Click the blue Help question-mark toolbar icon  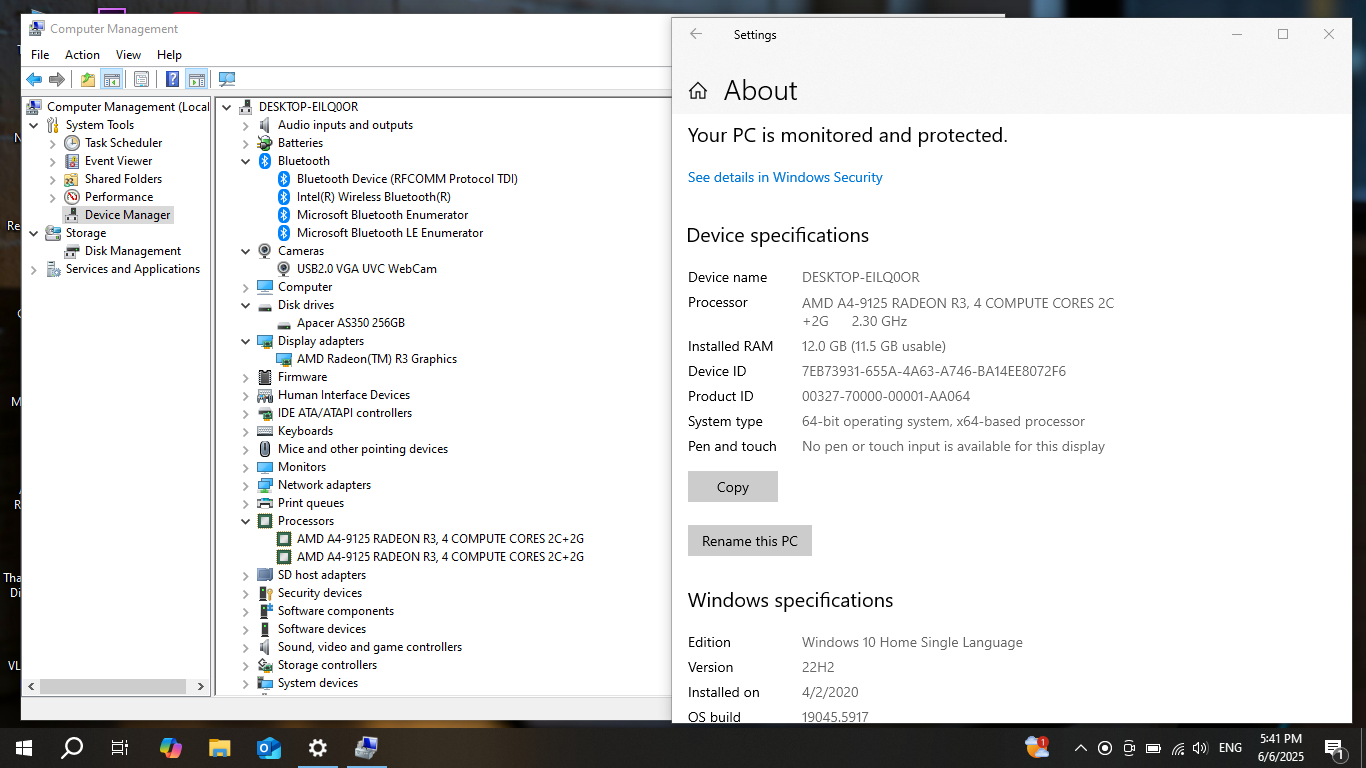click(x=172, y=80)
